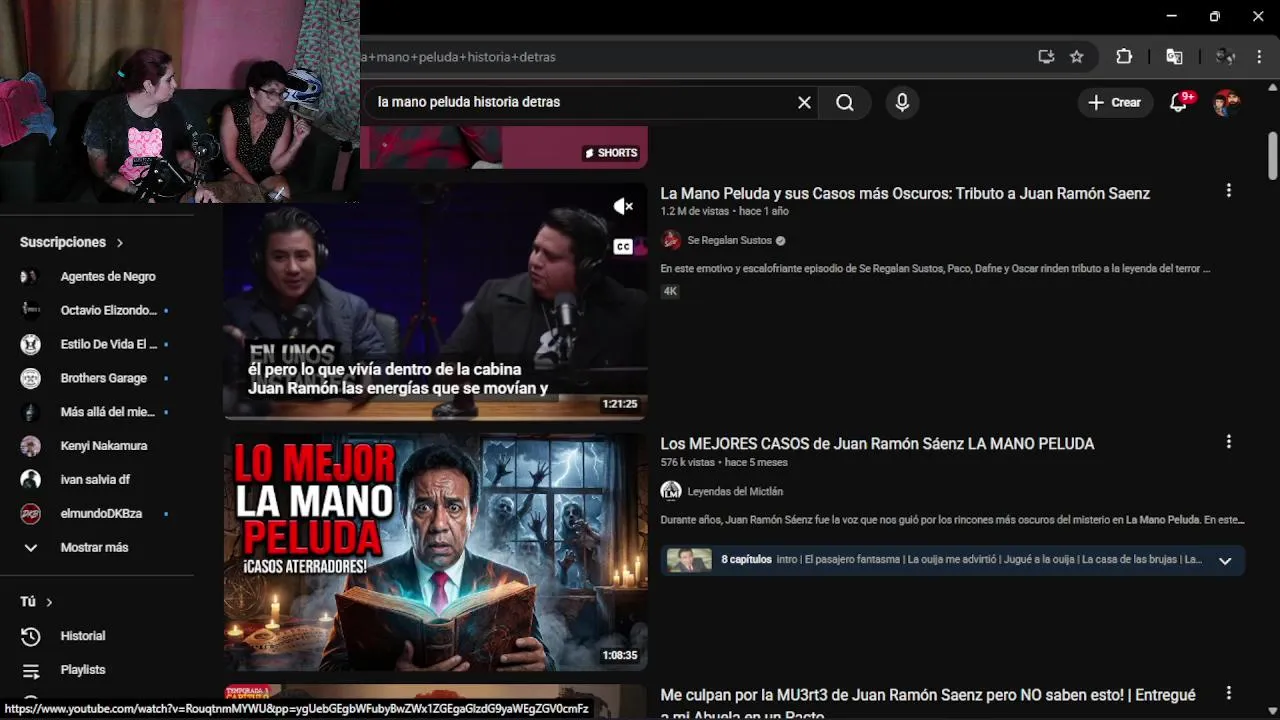Open the browser extensions puzzle icon
Image resolution: width=1280 pixels, height=720 pixels.
tap(1124, 57)
